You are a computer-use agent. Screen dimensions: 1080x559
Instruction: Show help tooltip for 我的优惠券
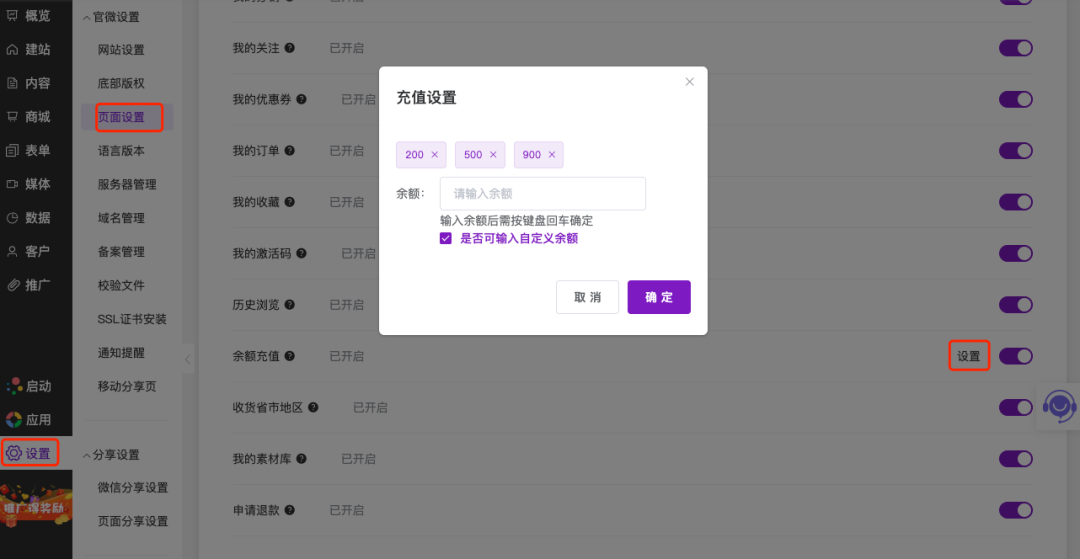pos(302,99)
